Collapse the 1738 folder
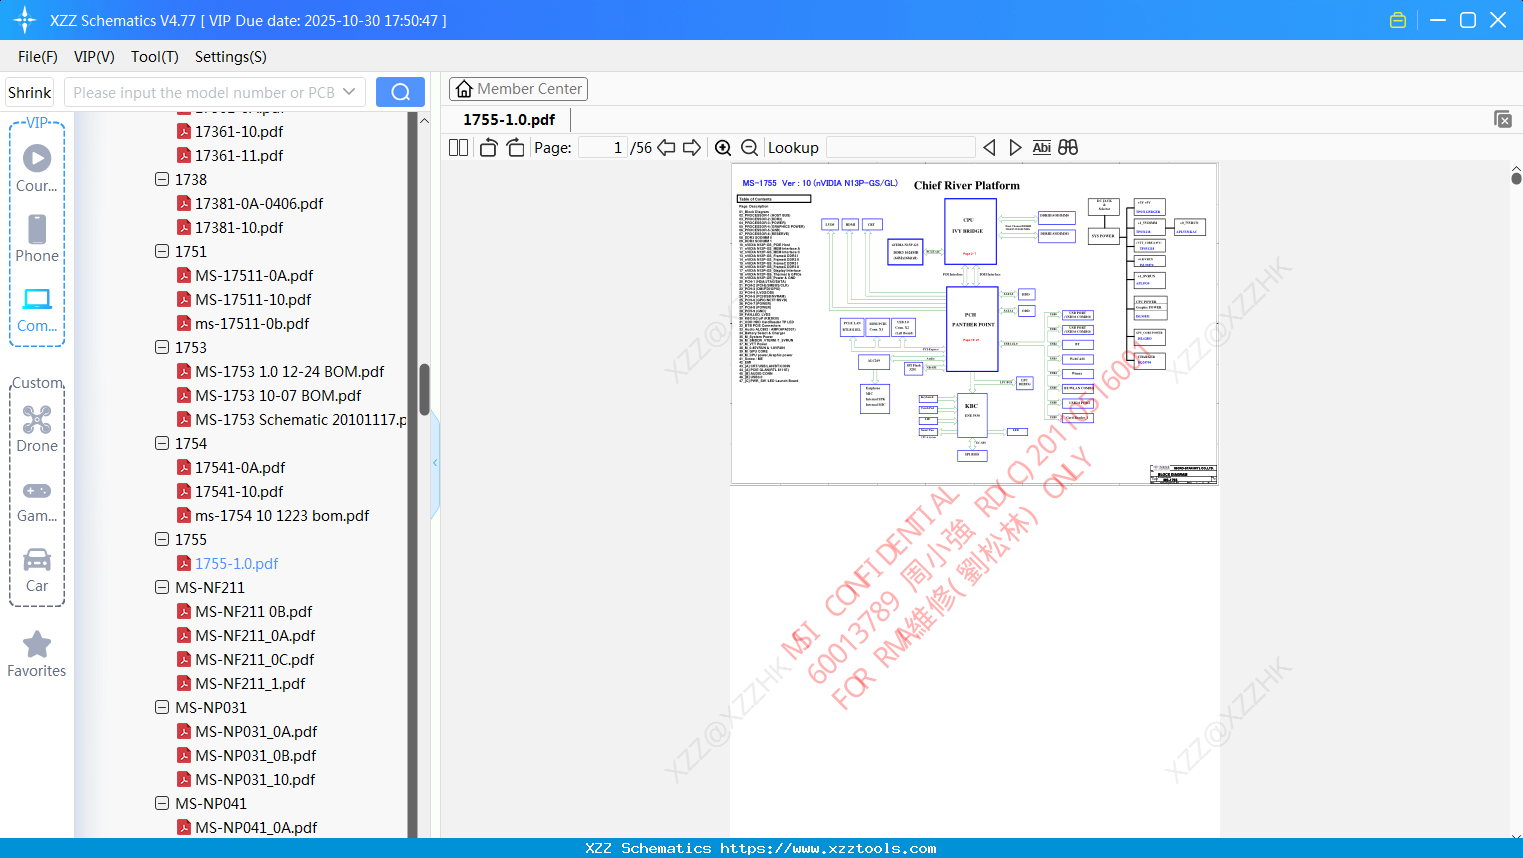Viewport: 1523px width, 858px height. [162, 179]
